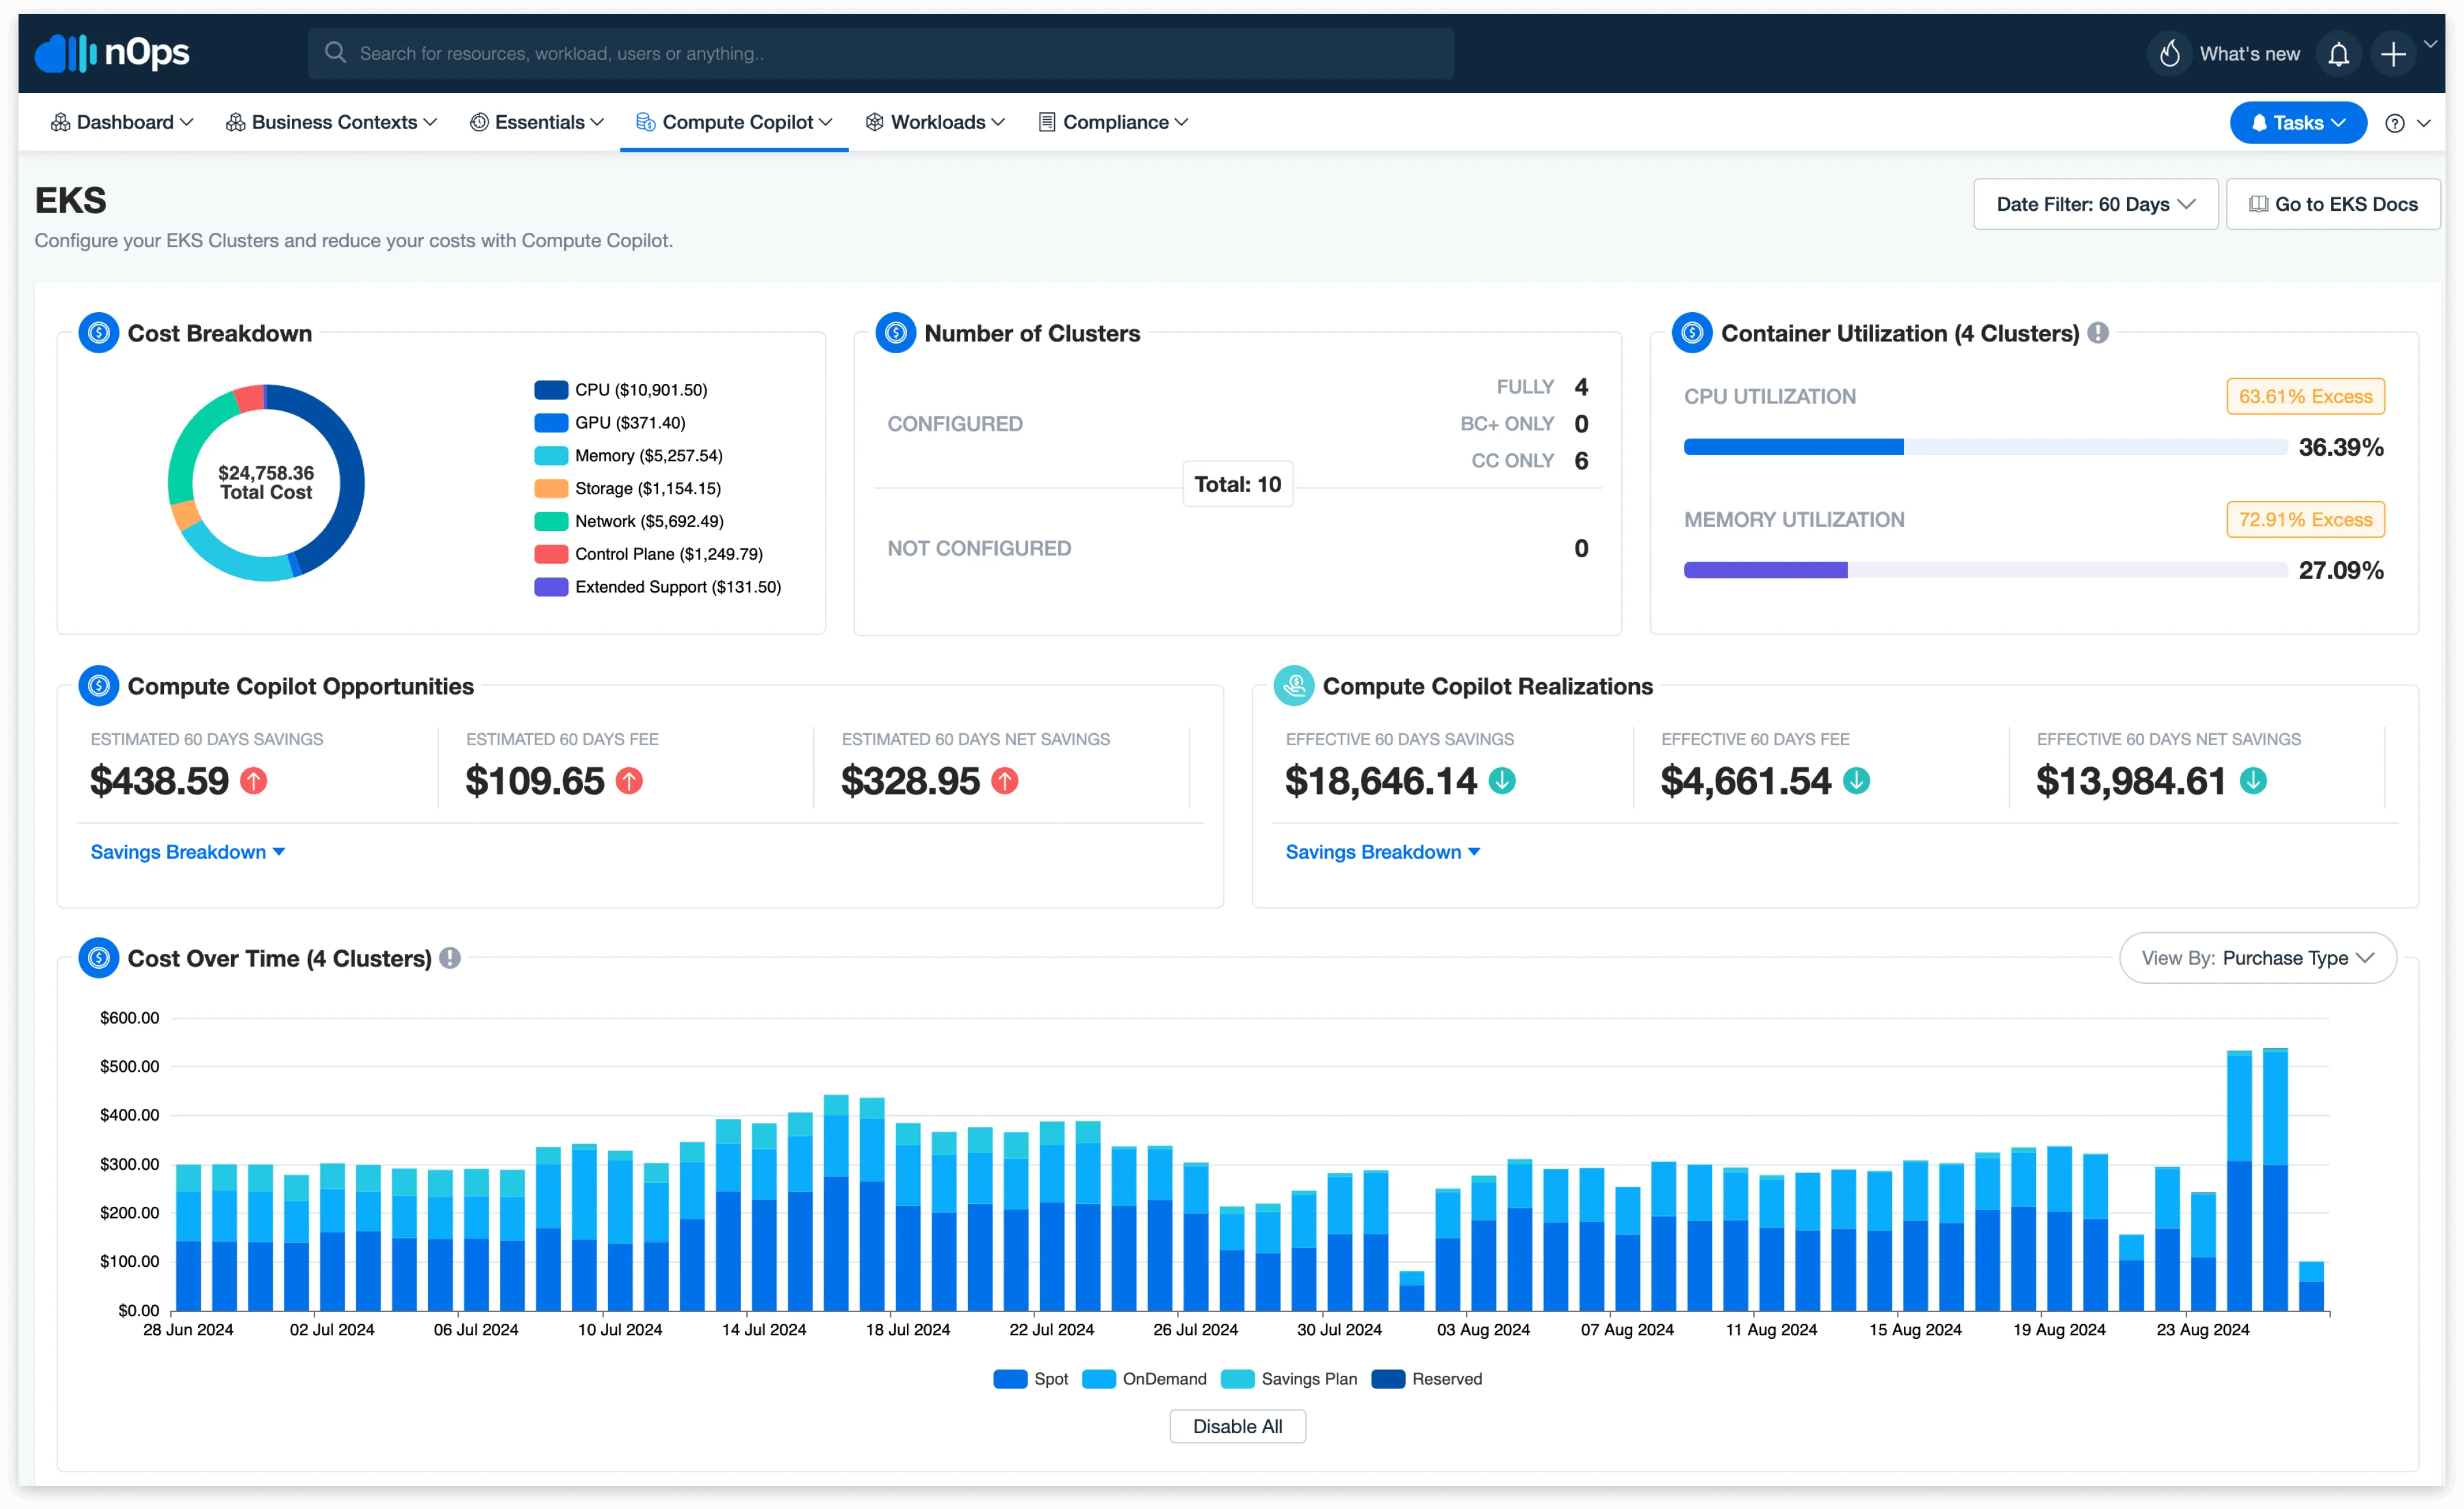Click red up arrow beside $438.59

tap(254, 781)
